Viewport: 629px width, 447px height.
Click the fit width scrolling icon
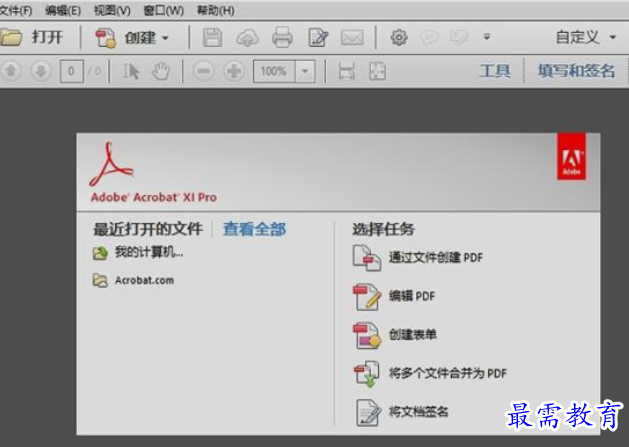pyautogui.click(x=347, y=71)
